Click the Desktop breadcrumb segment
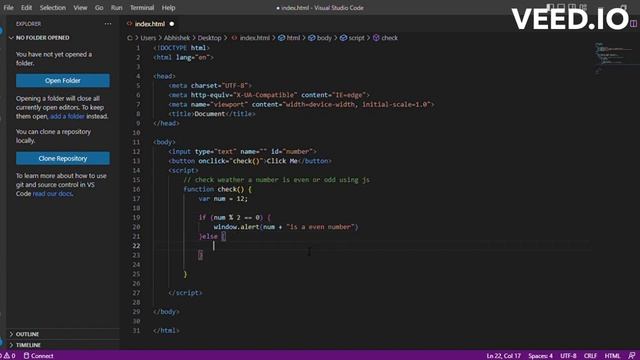640x360 pixels. pyautogui.click(x=209, y=38)
